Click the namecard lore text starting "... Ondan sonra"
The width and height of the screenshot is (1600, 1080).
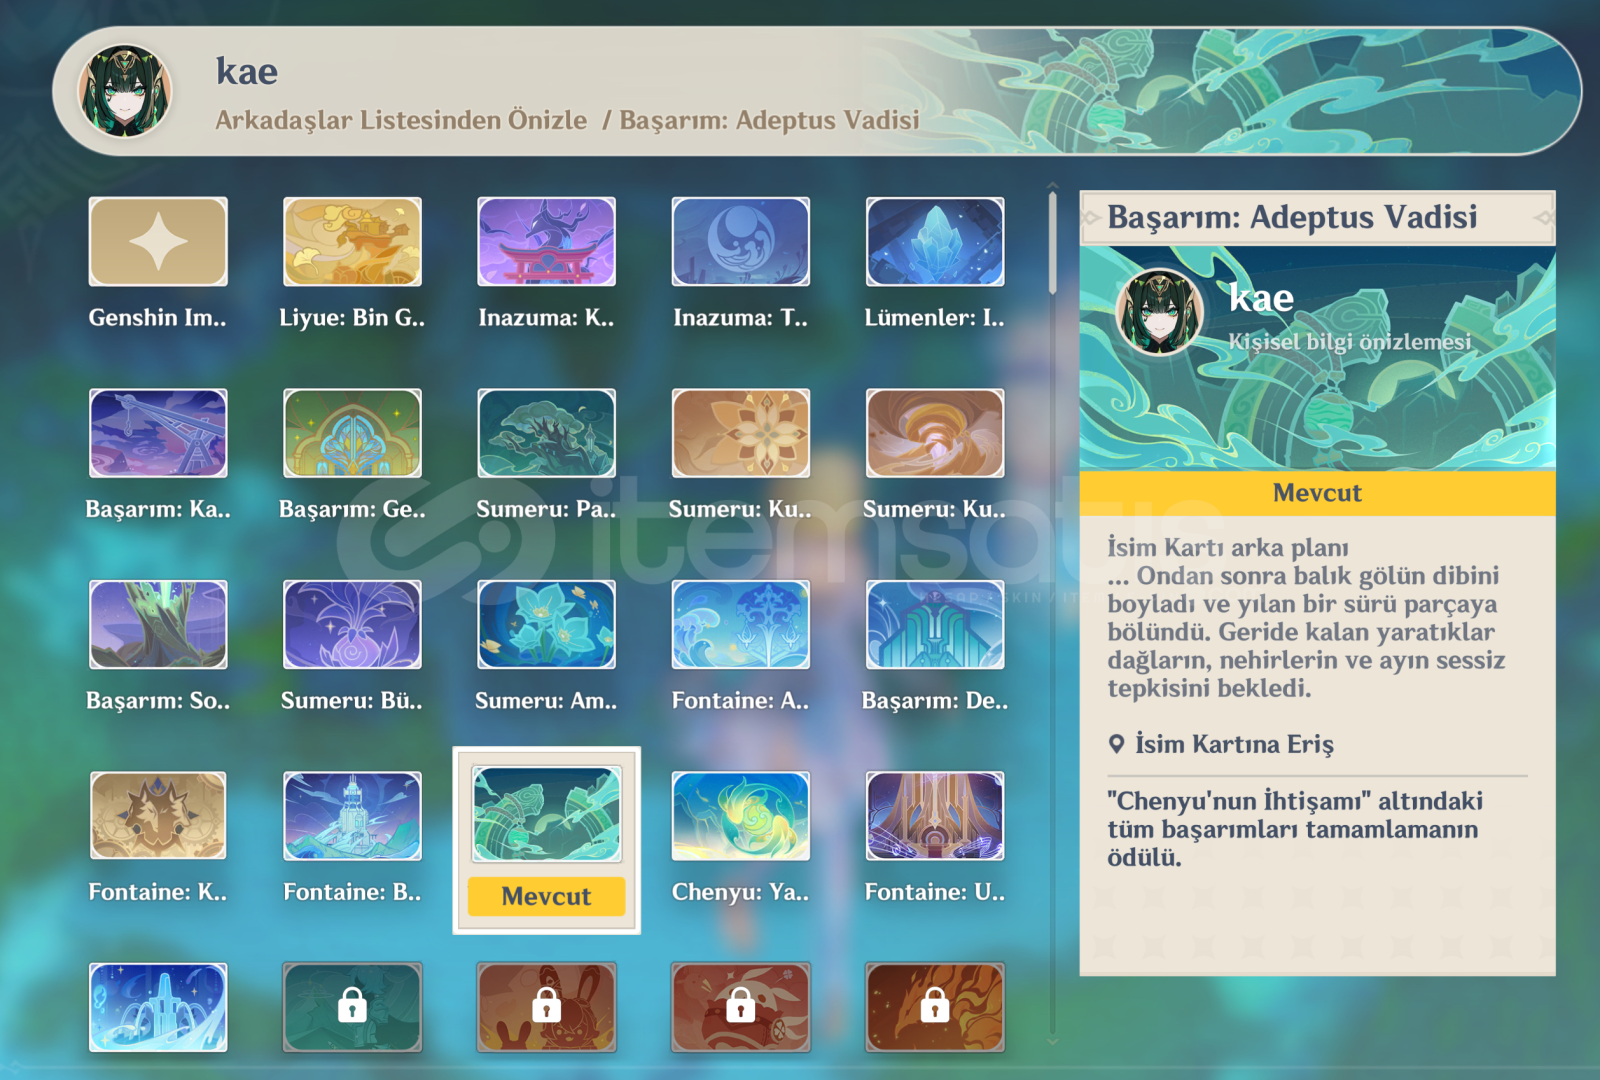pos(1306,631)
